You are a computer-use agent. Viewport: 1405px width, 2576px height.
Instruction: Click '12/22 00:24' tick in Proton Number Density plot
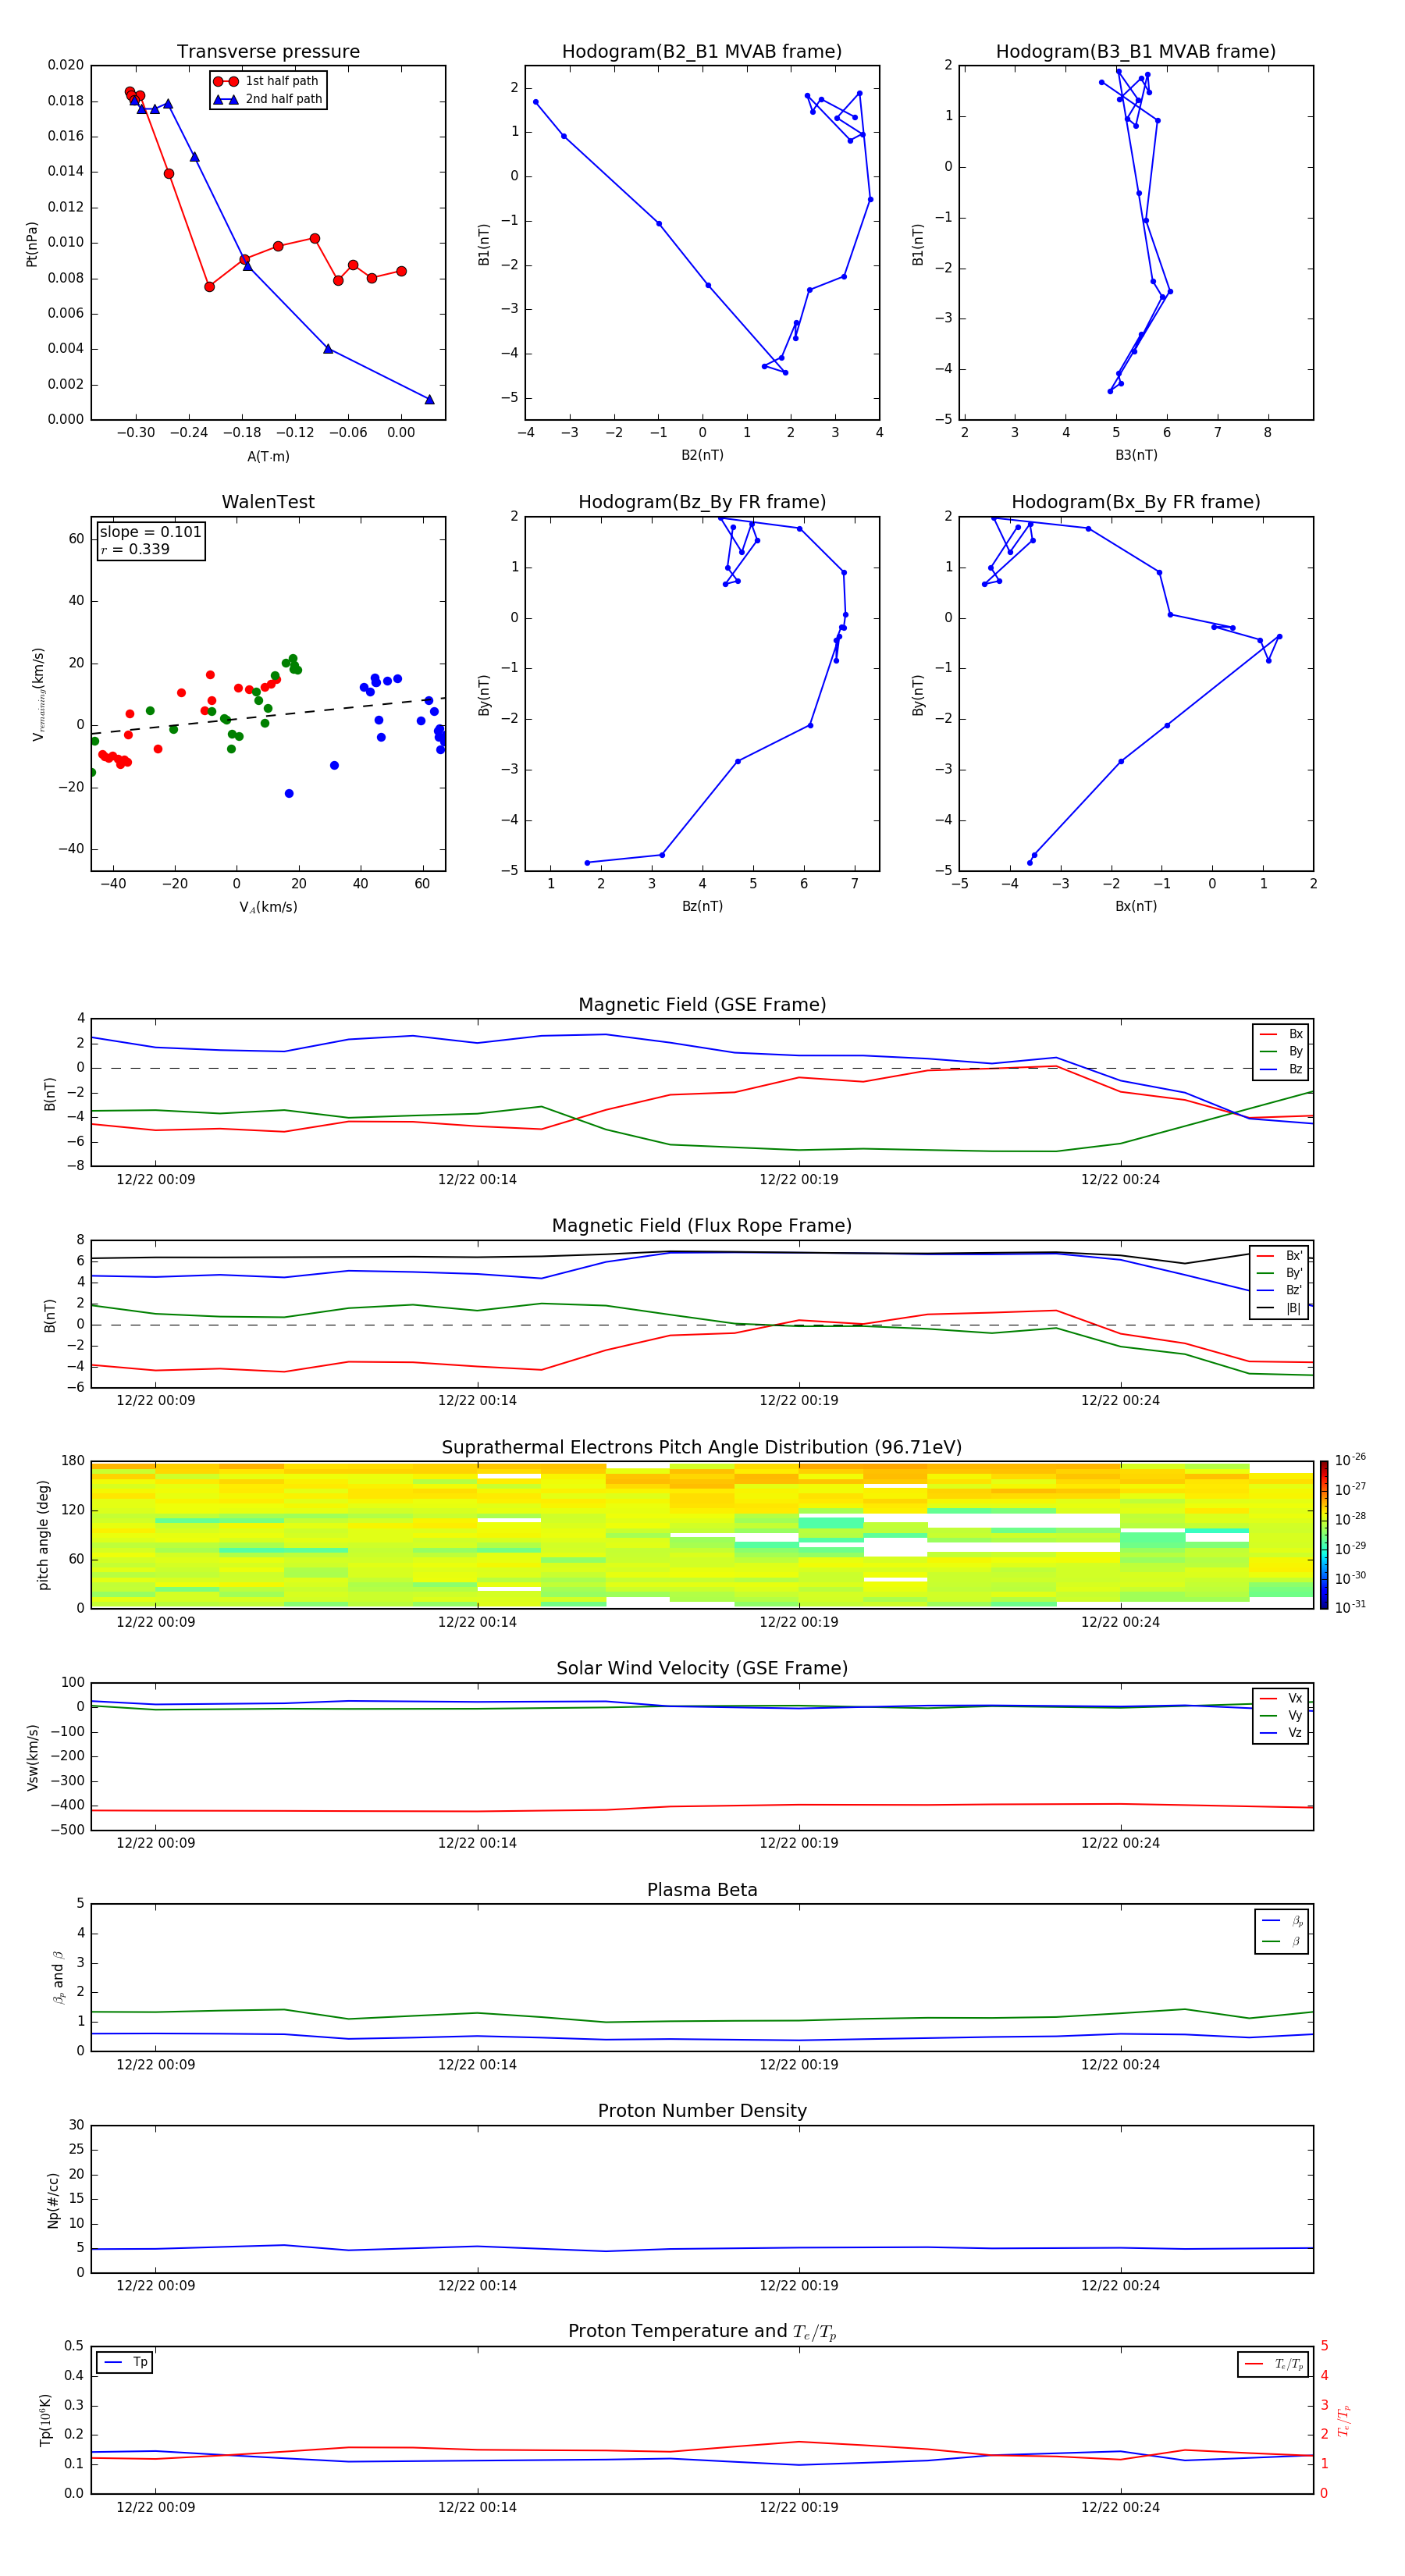(1120, 2286)
